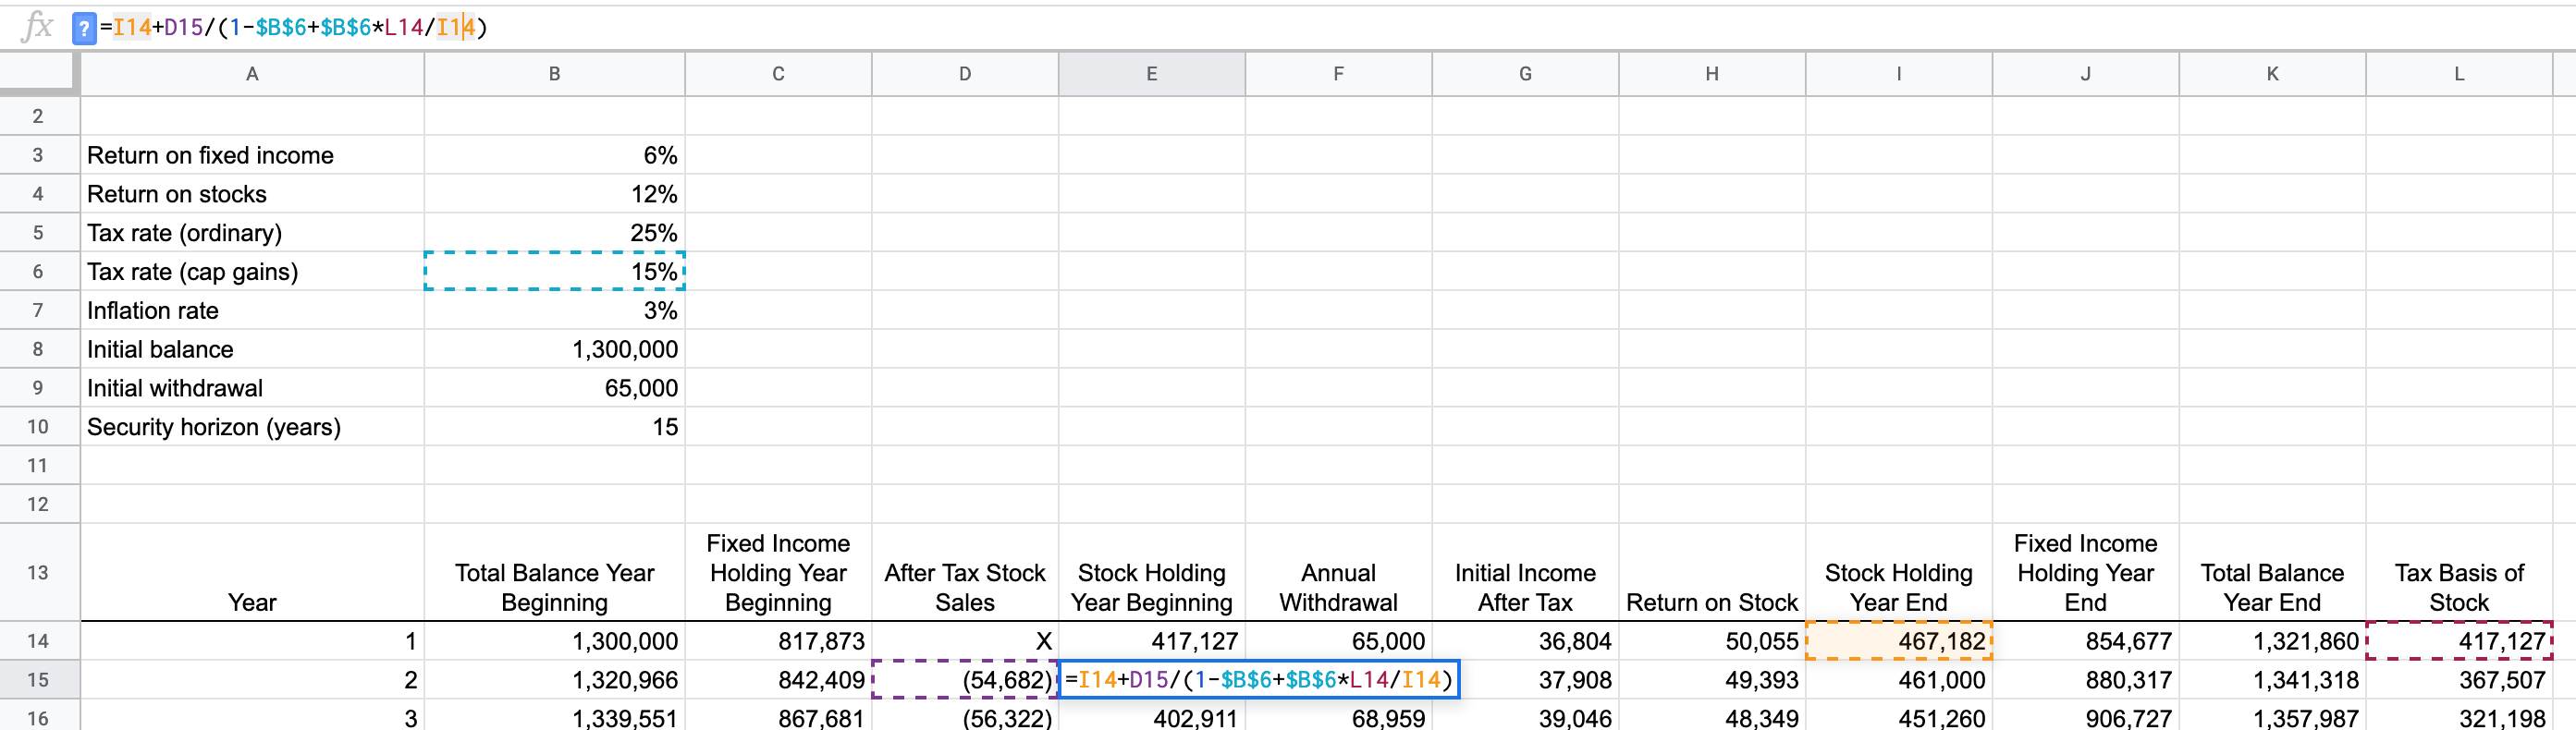
Task: Click 'Fixed Income Holding Year End' heading
Action: coord(2085,573)
